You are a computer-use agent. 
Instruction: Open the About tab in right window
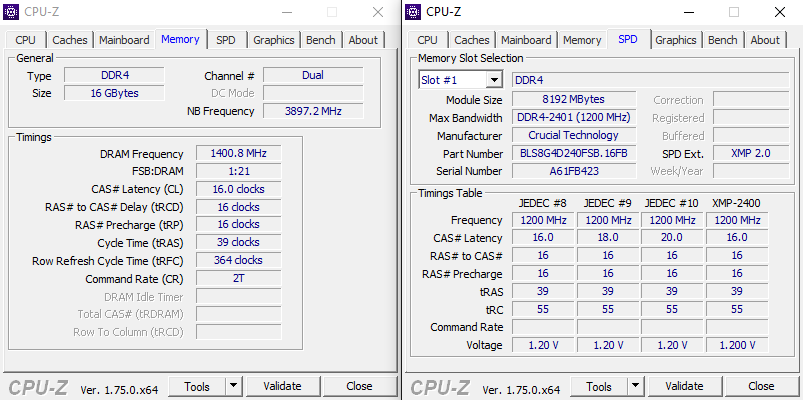(x=765, y=40)
